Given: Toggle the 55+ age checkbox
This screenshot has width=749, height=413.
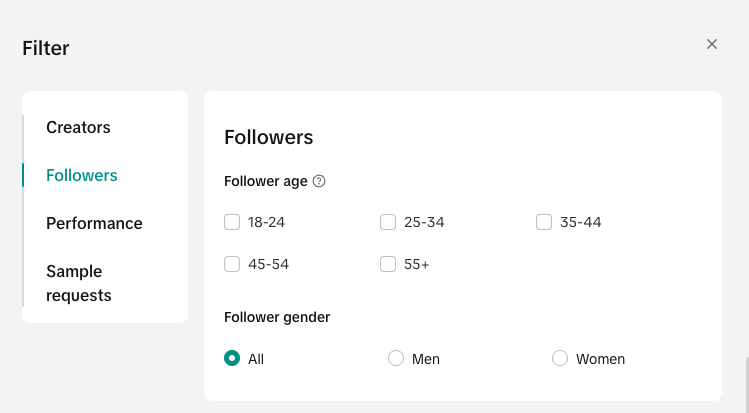Looking at the screenshot, I should click(x=388, y=264).
